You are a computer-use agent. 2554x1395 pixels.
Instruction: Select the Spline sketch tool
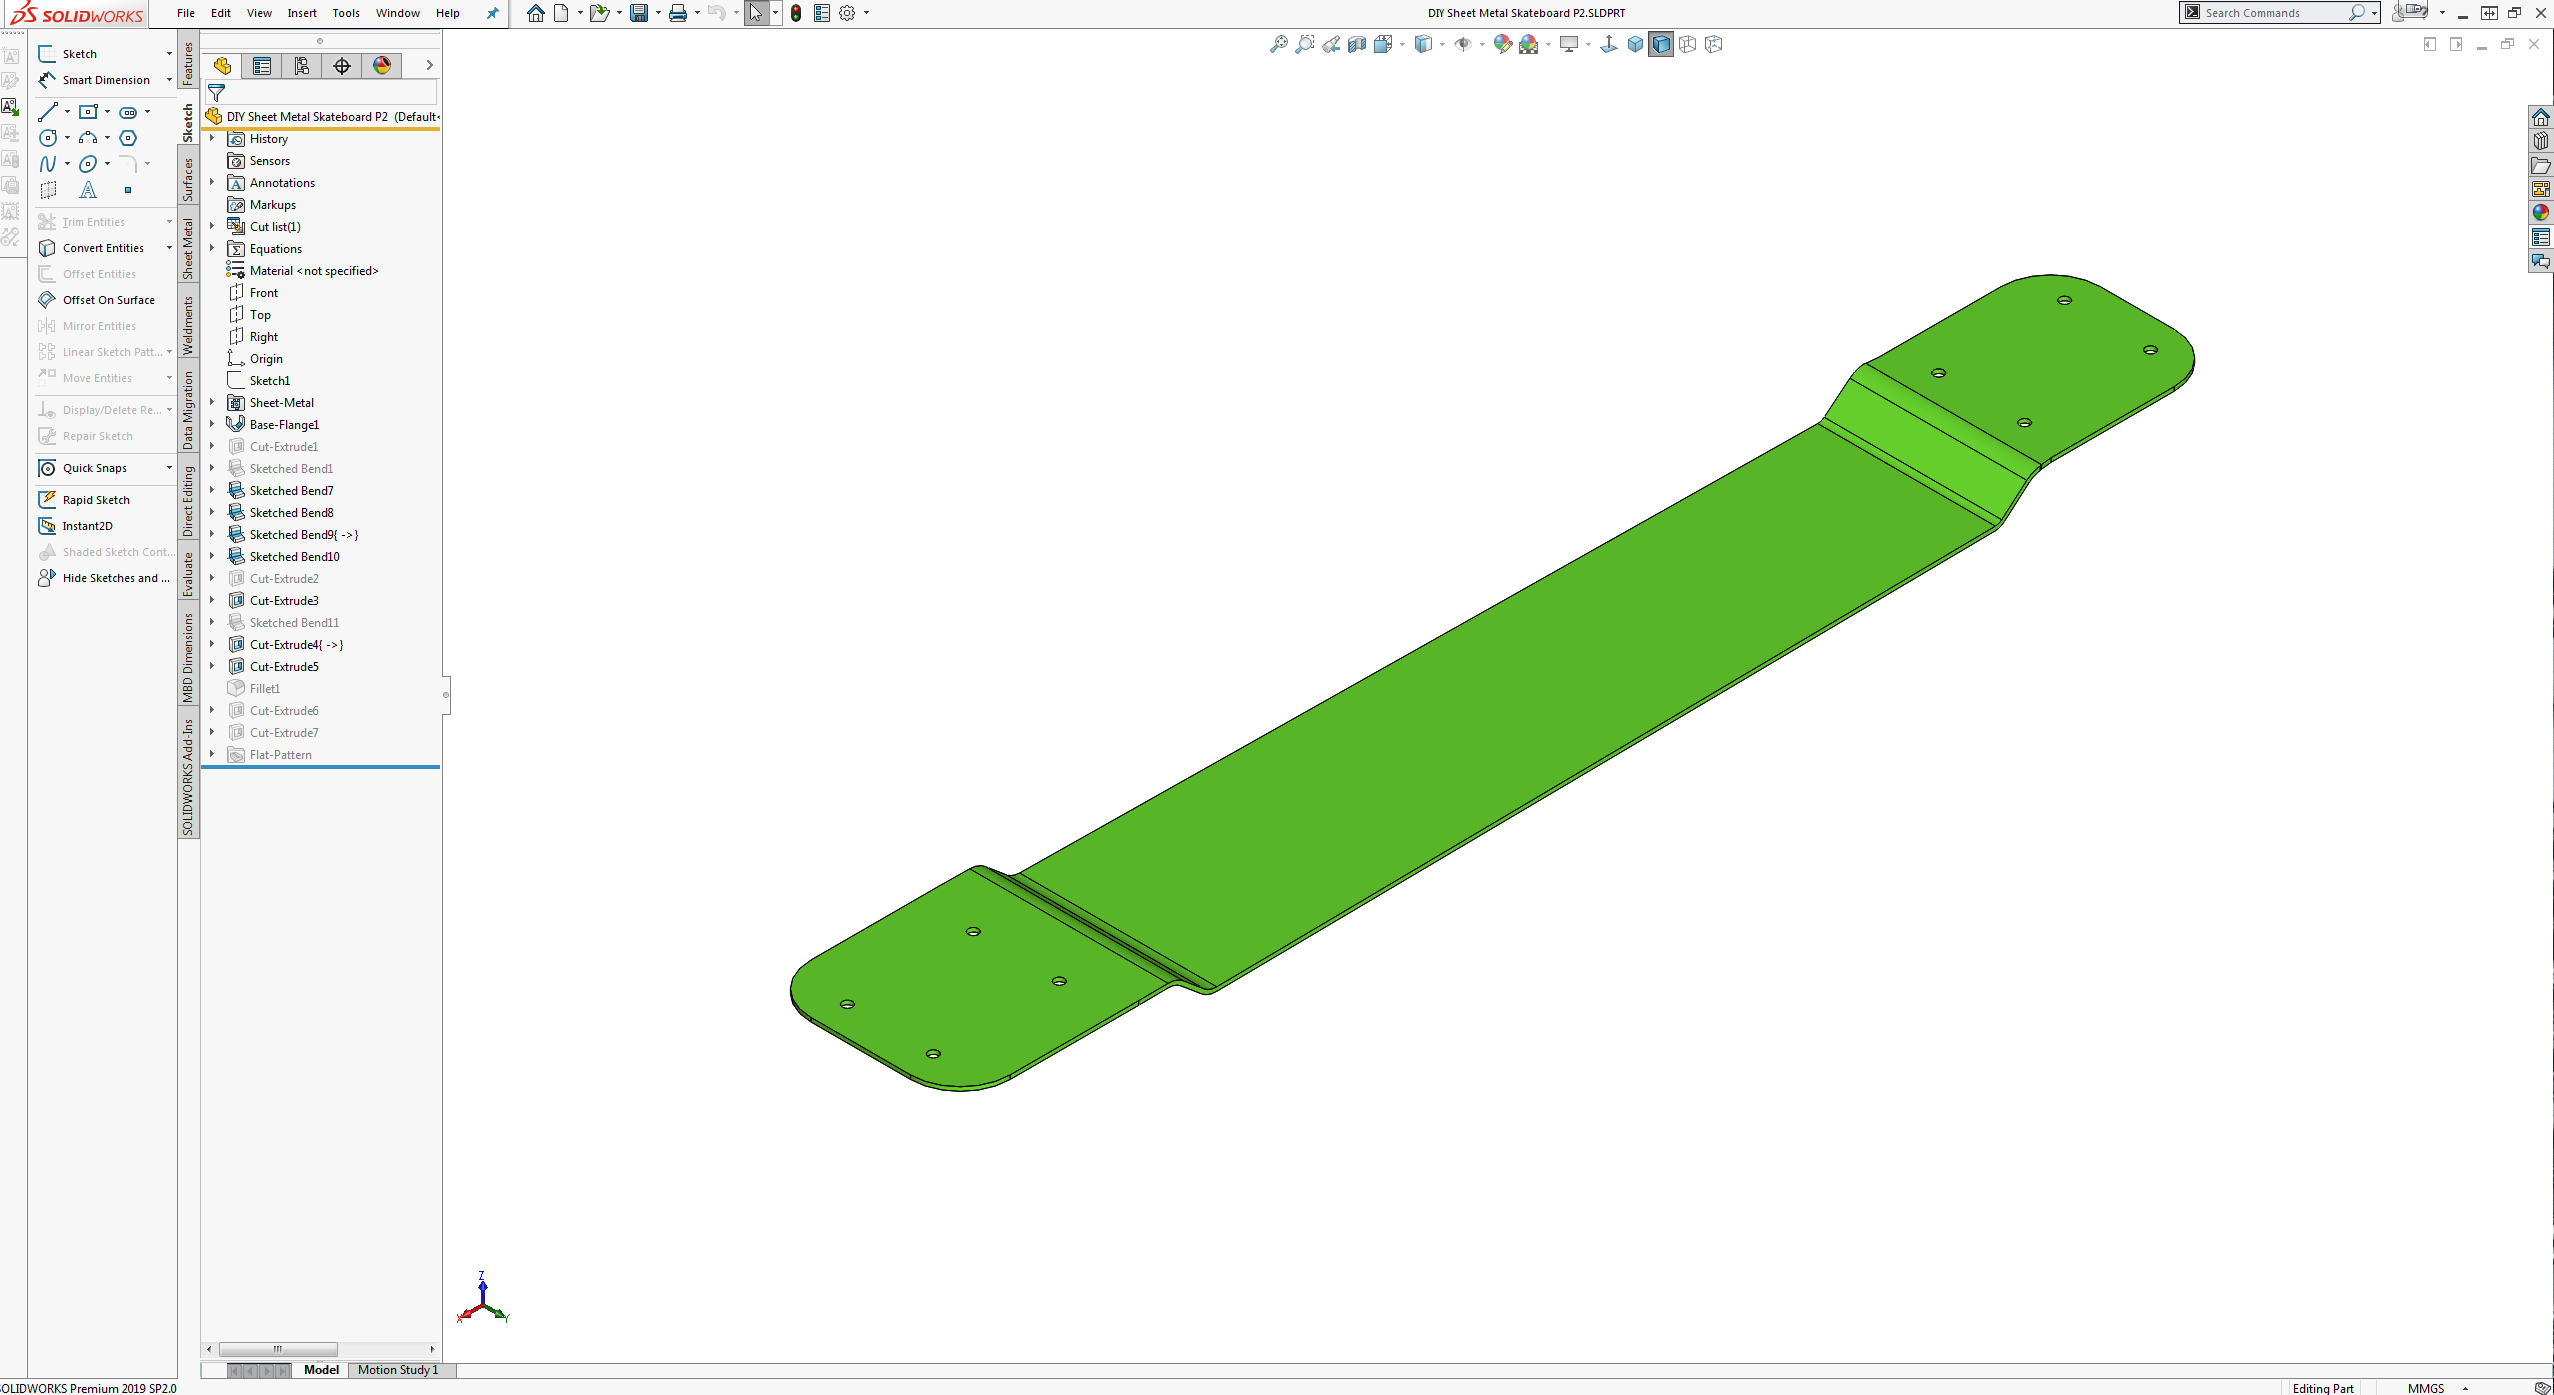(x=48, y=164)
